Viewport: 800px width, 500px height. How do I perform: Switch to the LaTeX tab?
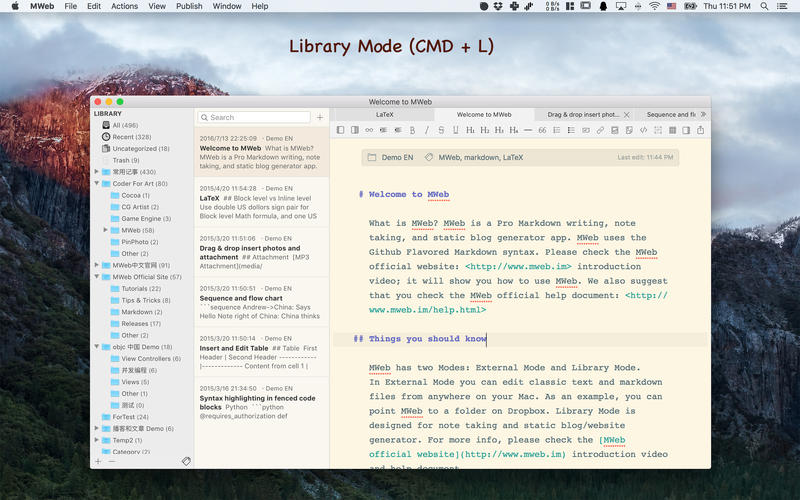384,115
